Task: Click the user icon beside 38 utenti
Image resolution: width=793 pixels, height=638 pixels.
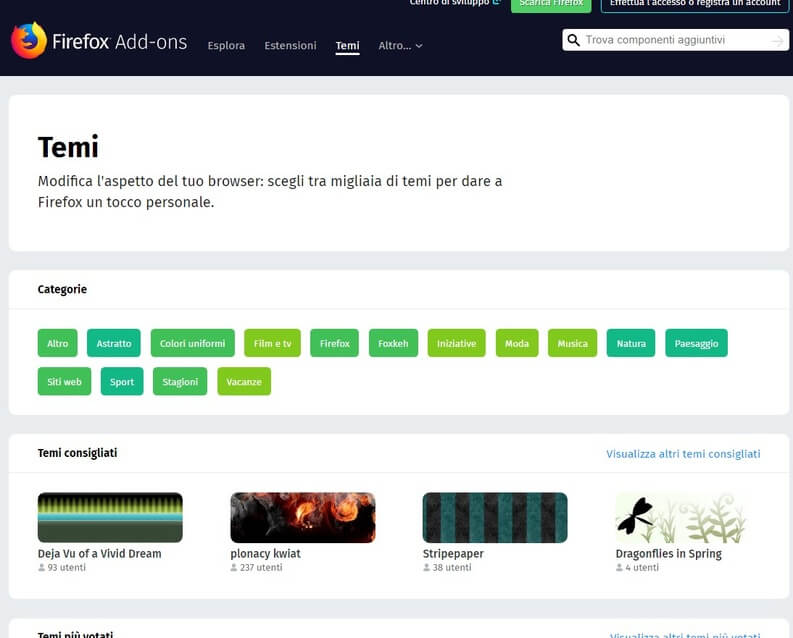Action: point(426,568)
